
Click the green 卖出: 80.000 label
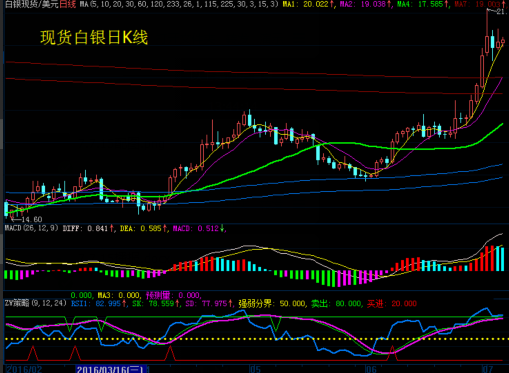tap(336, 304)
